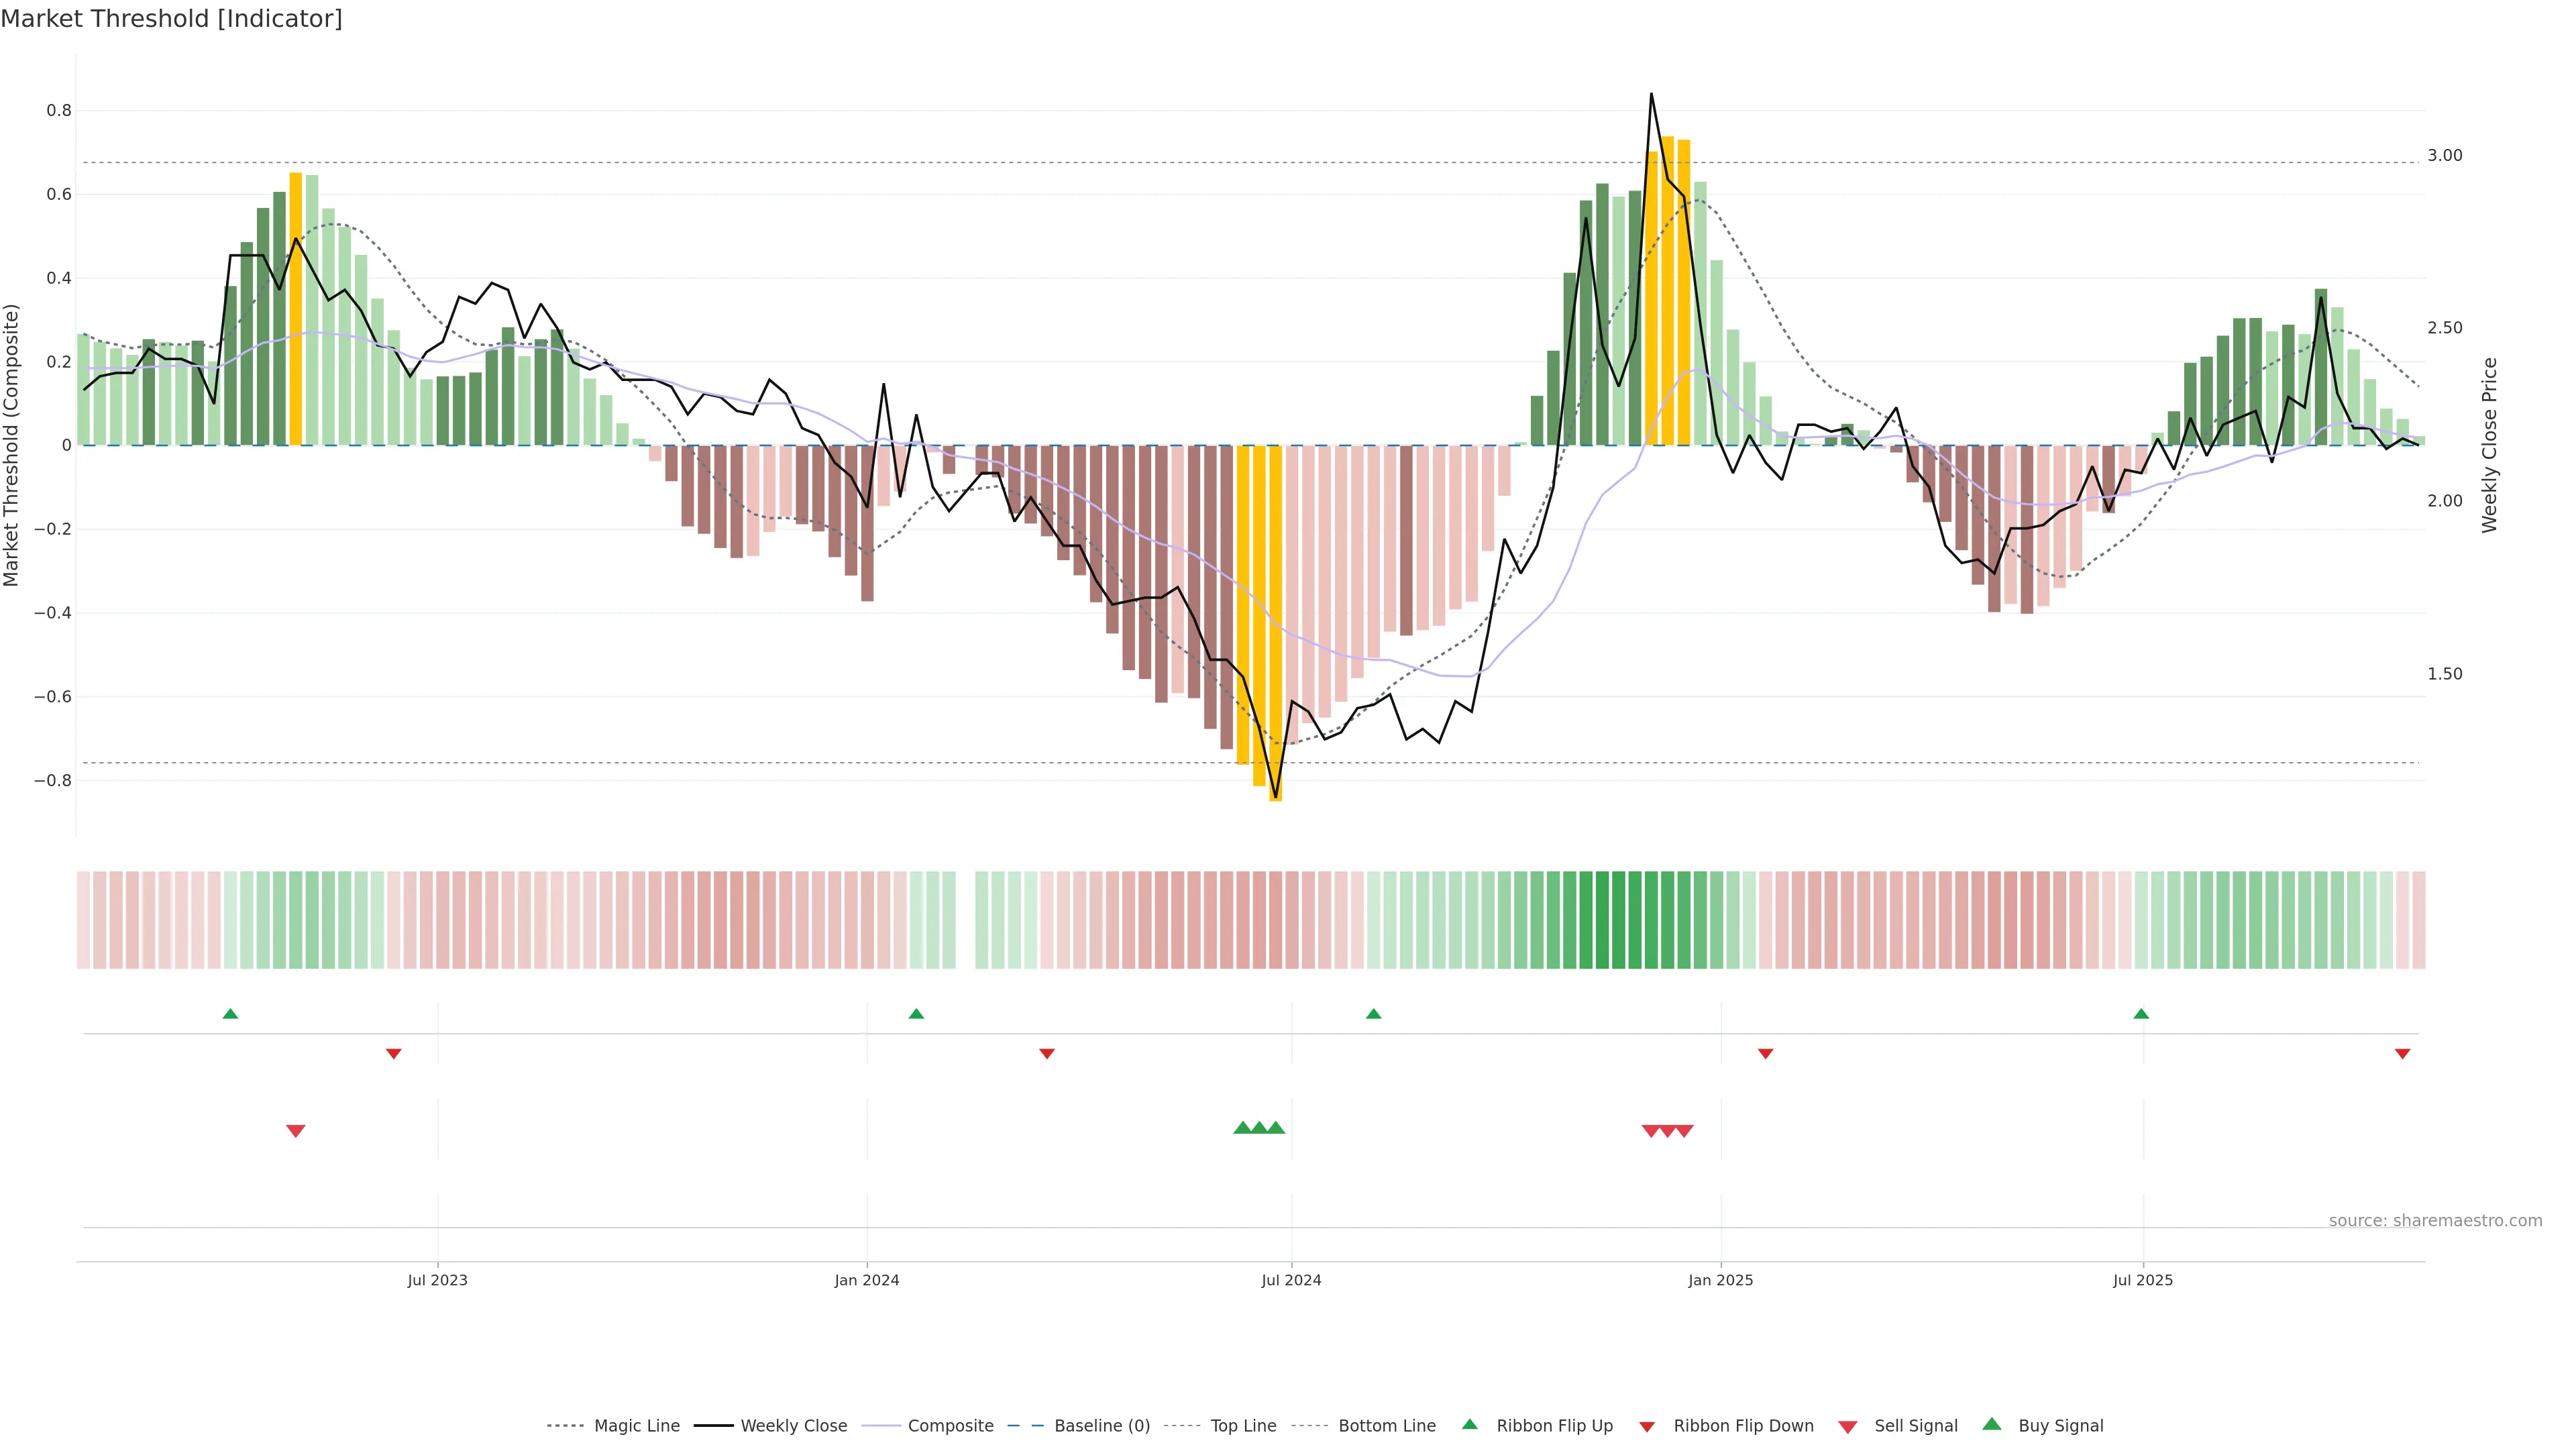The width and height of the screenshot is (2576, 1449).
Task: Click the first Ribbon Flip Up triangle marker
Action: click(230, 1014)
